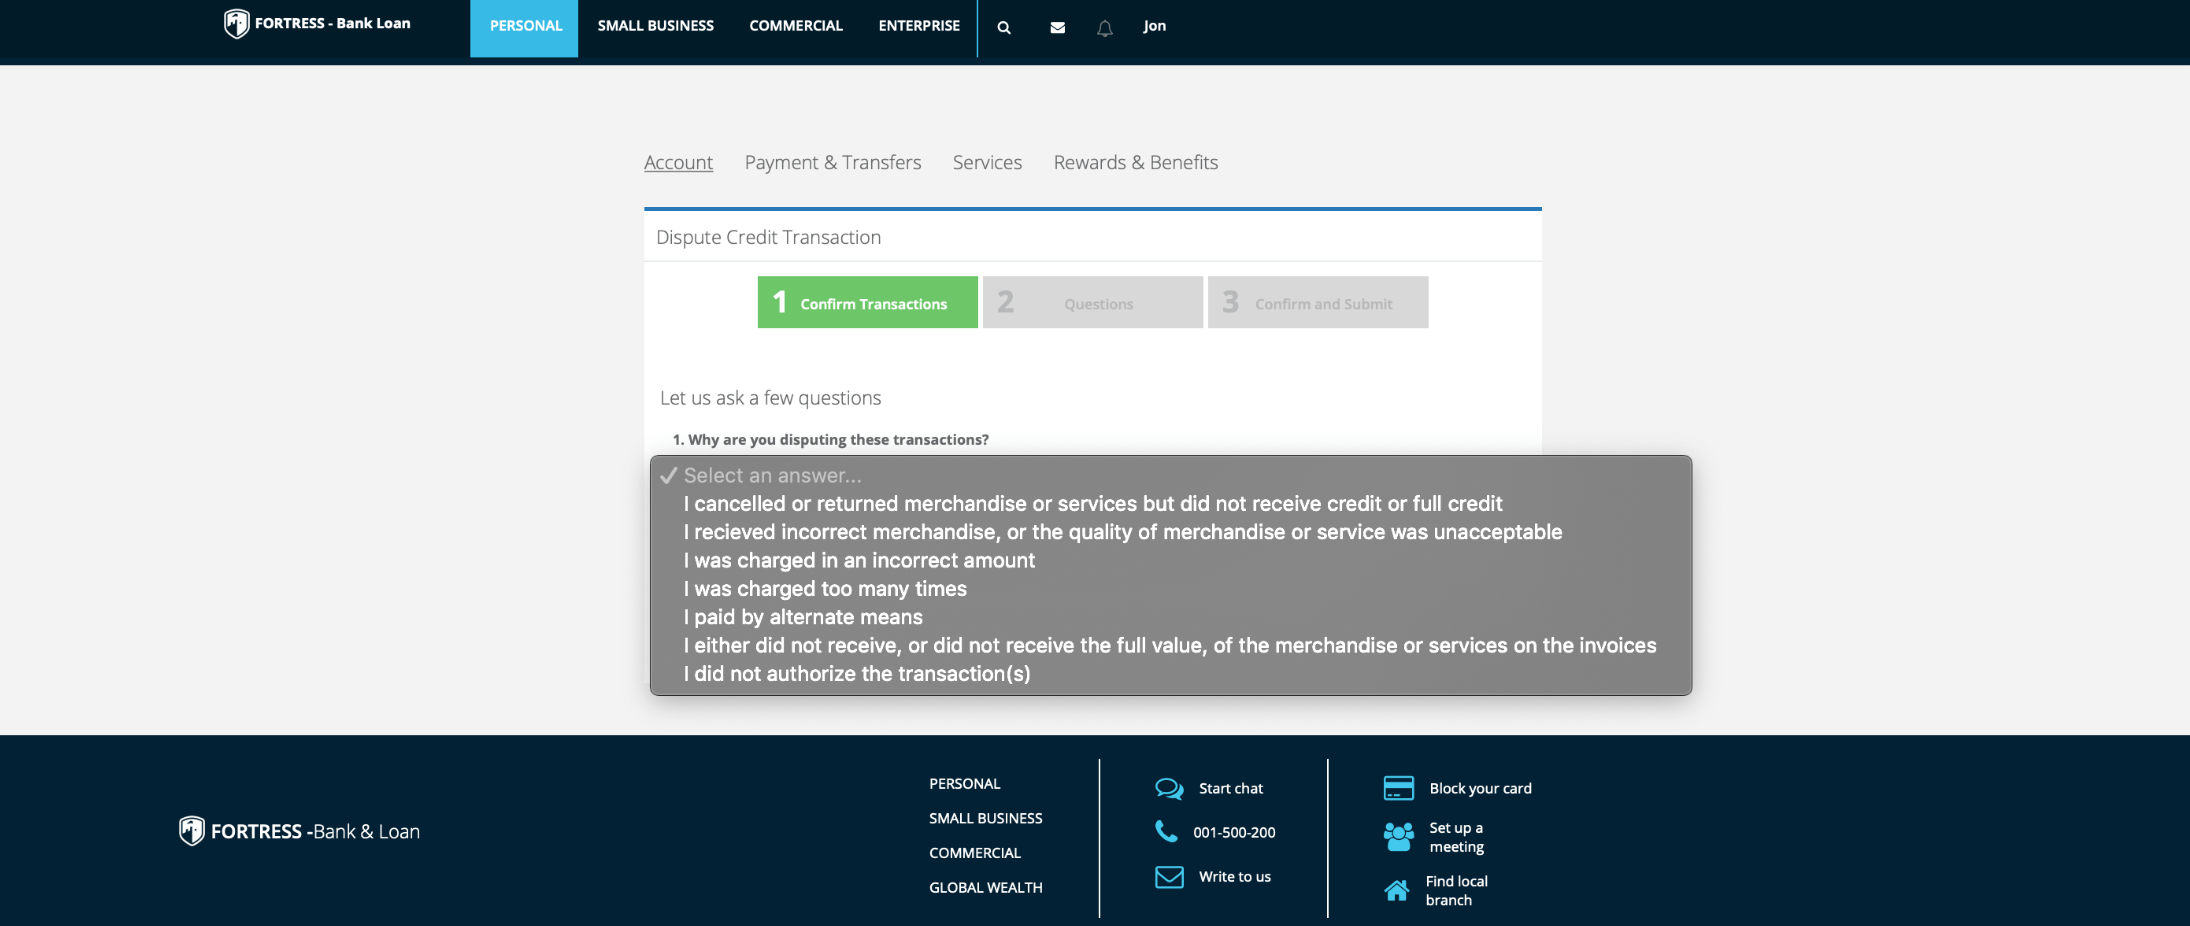Navigate to the Services section
Image resolution: width=2190 pixels, height=926 pixels.
pos(987,162)
